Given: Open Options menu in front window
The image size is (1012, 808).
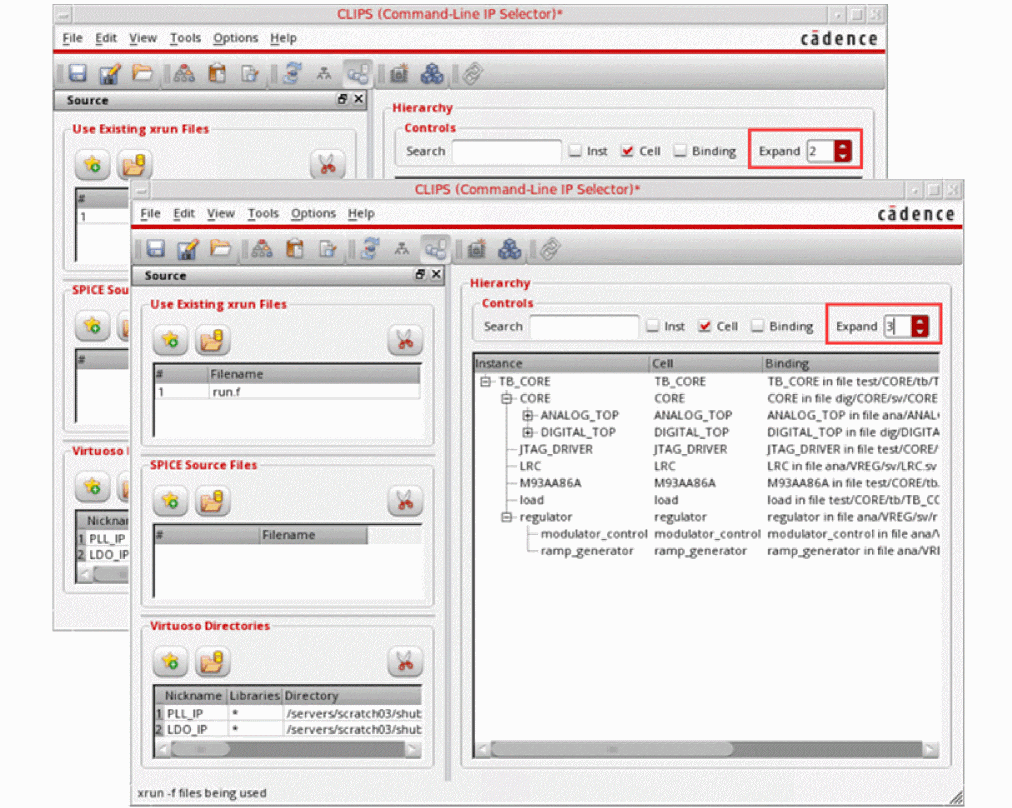Looking at the screenshot, I should click(x=313, y=213).
